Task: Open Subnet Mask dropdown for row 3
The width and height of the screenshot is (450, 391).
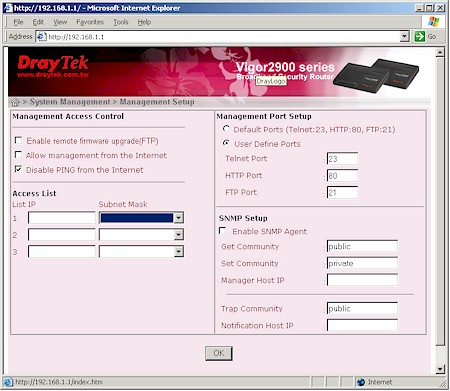Action: point(179,252)
